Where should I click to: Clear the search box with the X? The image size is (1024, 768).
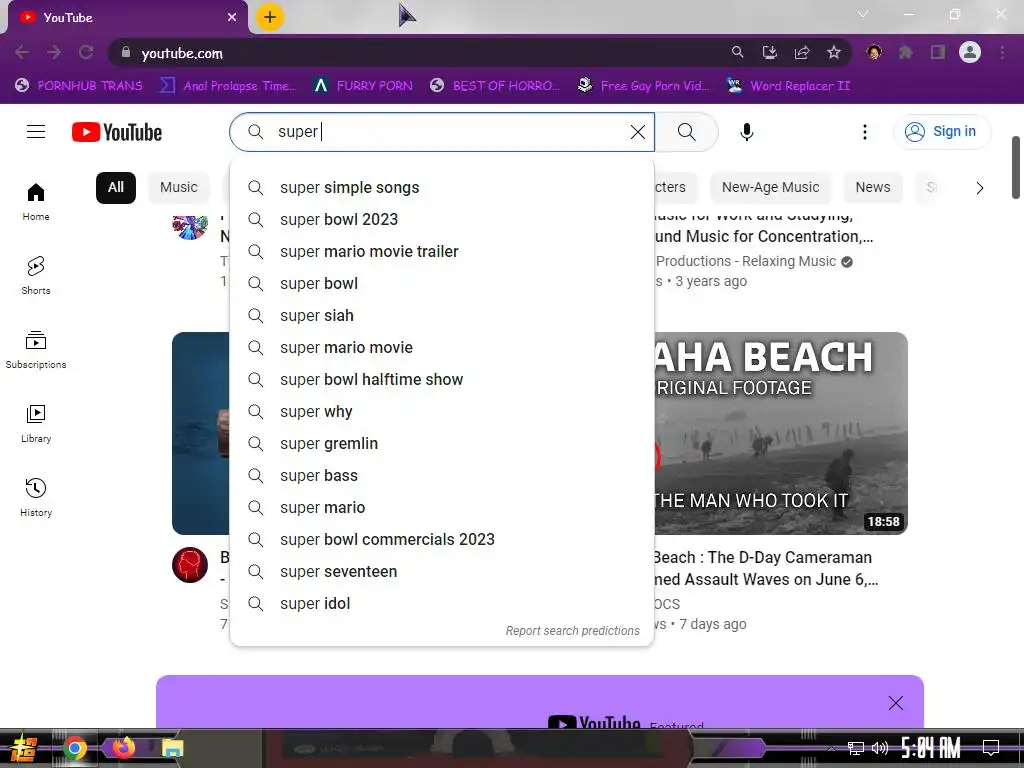[x=637, y=132]
